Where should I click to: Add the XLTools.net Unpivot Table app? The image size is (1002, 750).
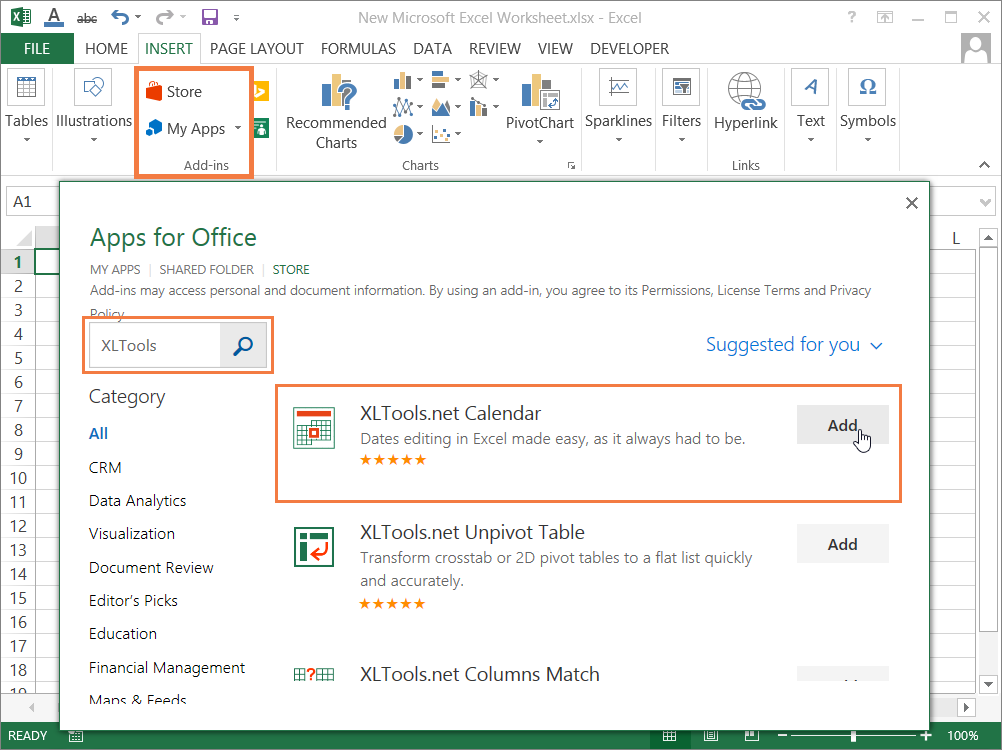click(842, 544)
